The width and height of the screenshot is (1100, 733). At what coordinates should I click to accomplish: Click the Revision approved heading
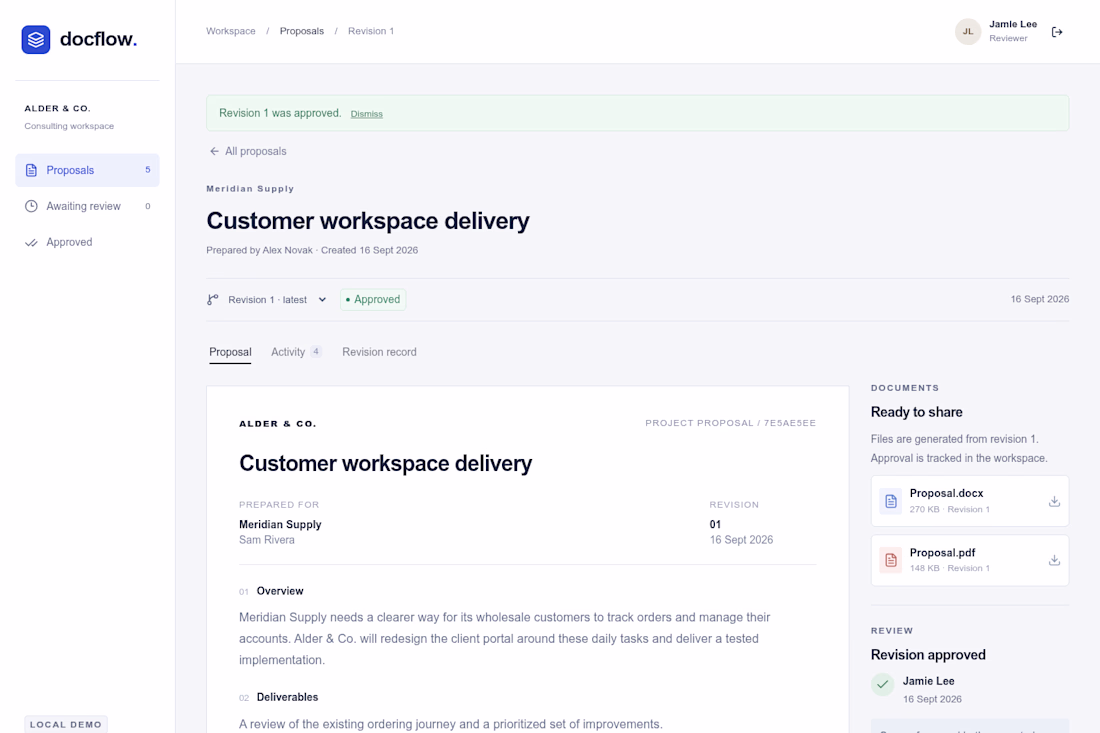point(928,655)
